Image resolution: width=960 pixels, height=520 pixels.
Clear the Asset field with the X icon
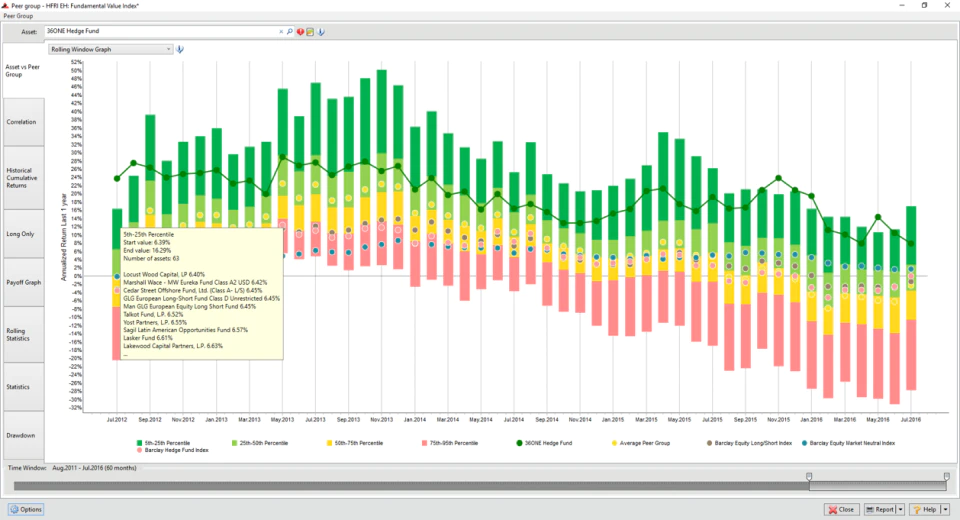281,31
